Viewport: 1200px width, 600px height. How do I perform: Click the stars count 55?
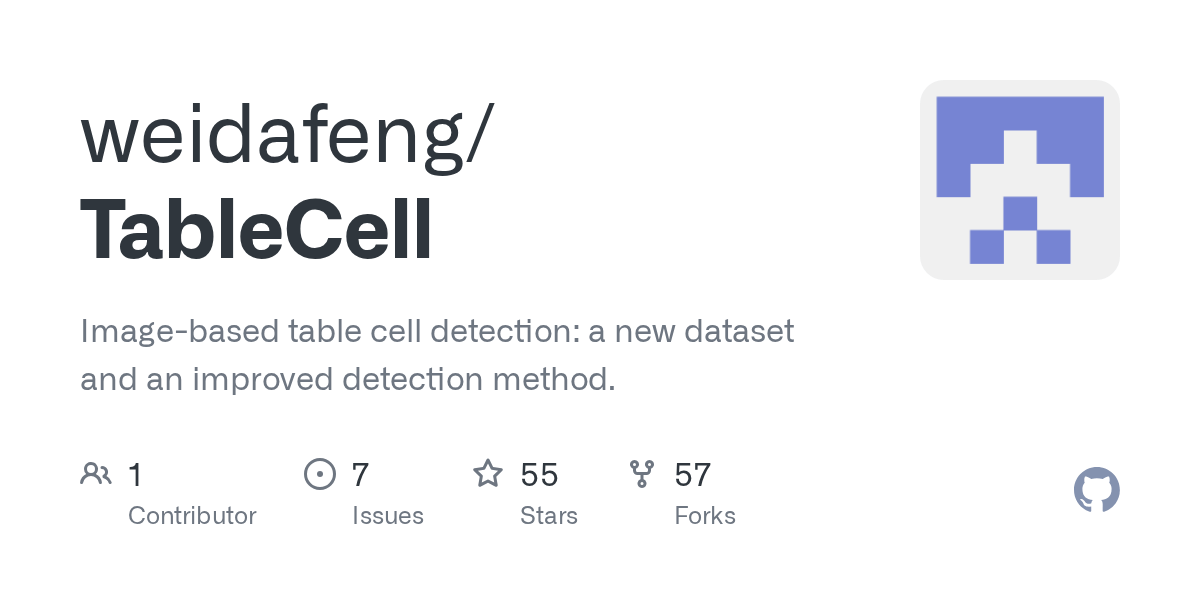tap(539, 474)
